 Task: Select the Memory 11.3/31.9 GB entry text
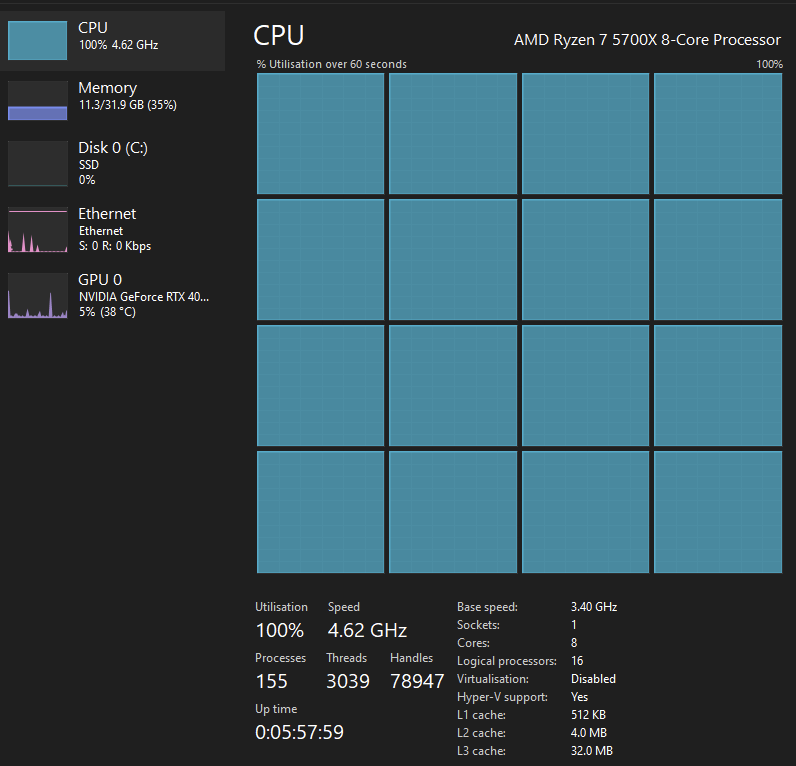pos(127,105)
